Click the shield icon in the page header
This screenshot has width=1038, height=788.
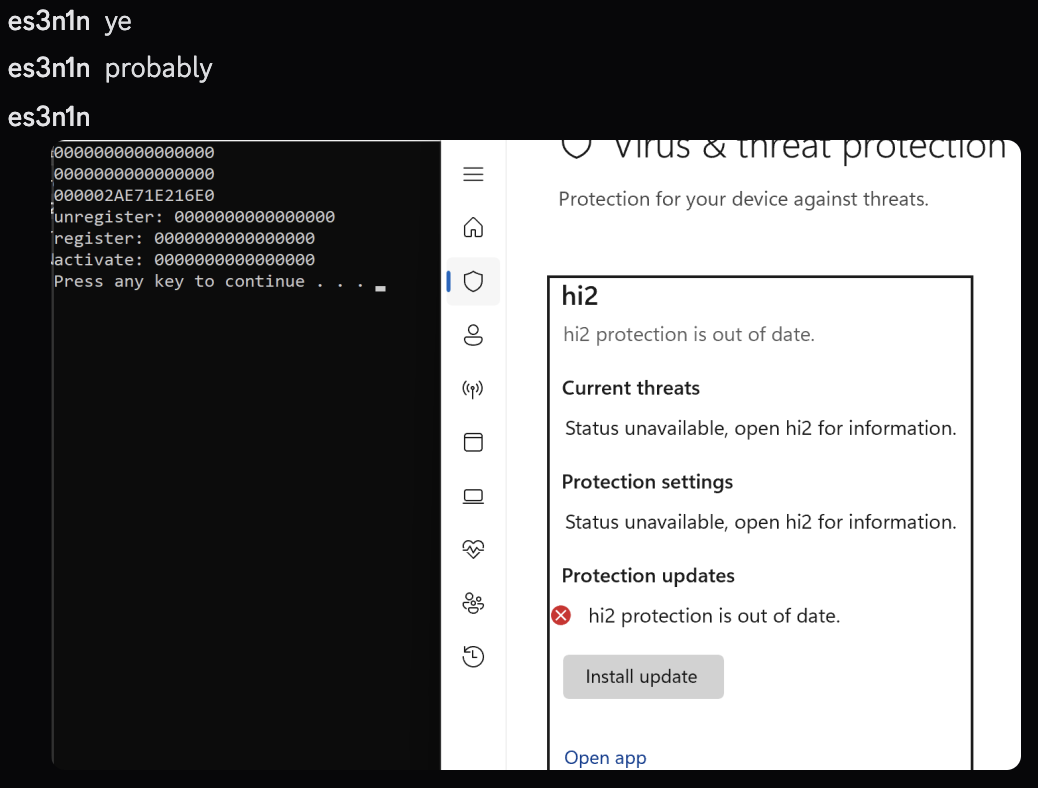(576, 148)
